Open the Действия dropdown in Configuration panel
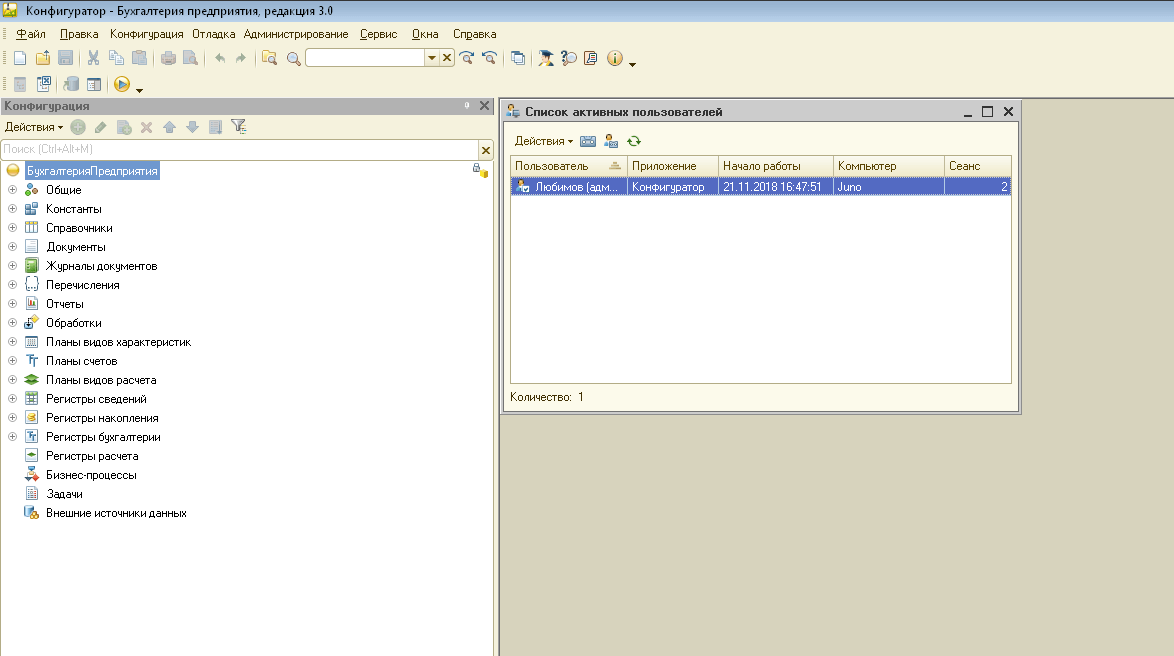 tap(34, 127)
